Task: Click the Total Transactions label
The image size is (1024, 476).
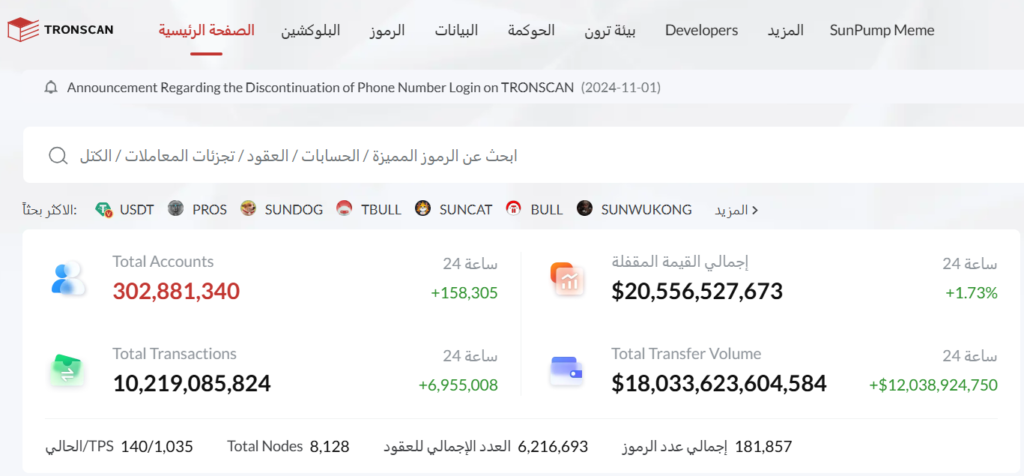Action: point(174,354)
